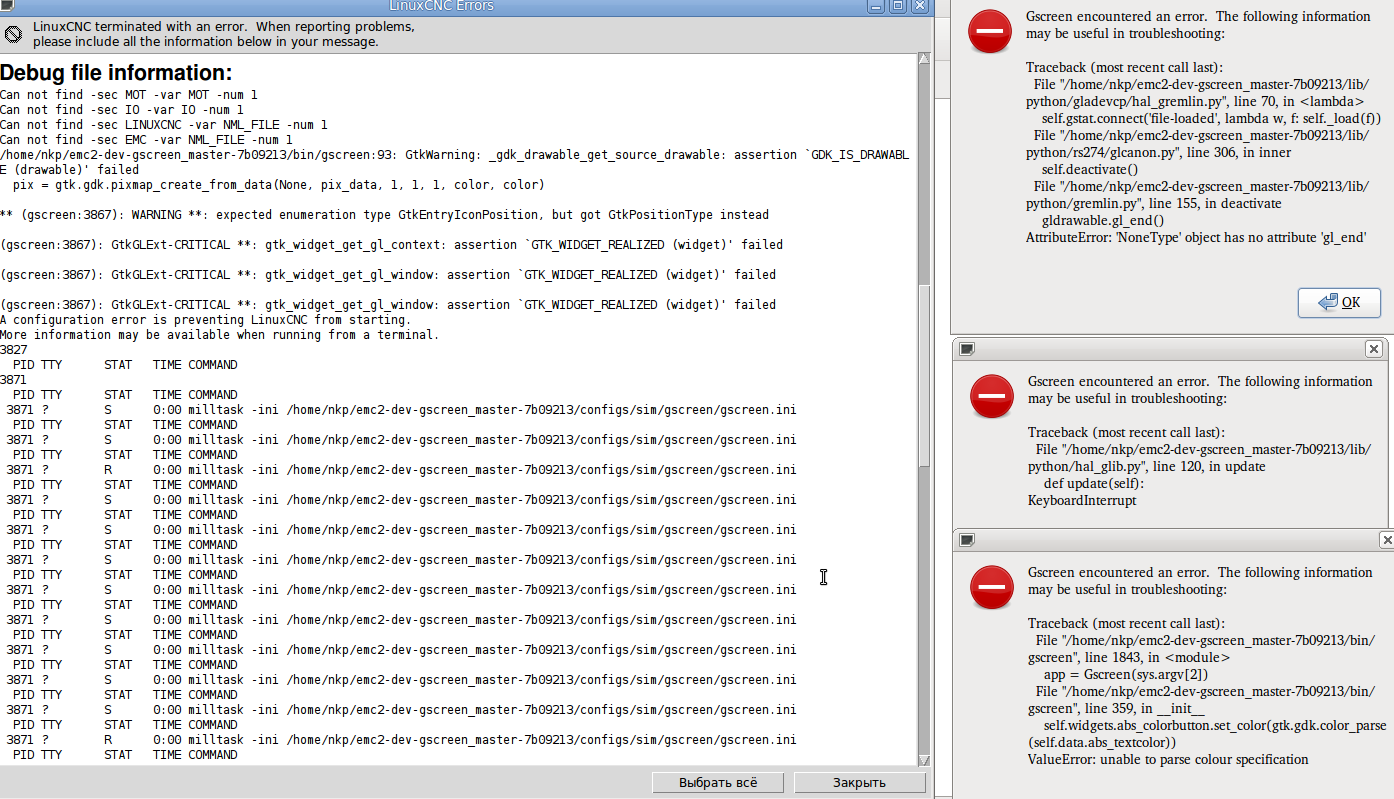1394x799 pixels.
Task: Click the red error icon in the ValueError colour dialog
Action: point(992,588)
